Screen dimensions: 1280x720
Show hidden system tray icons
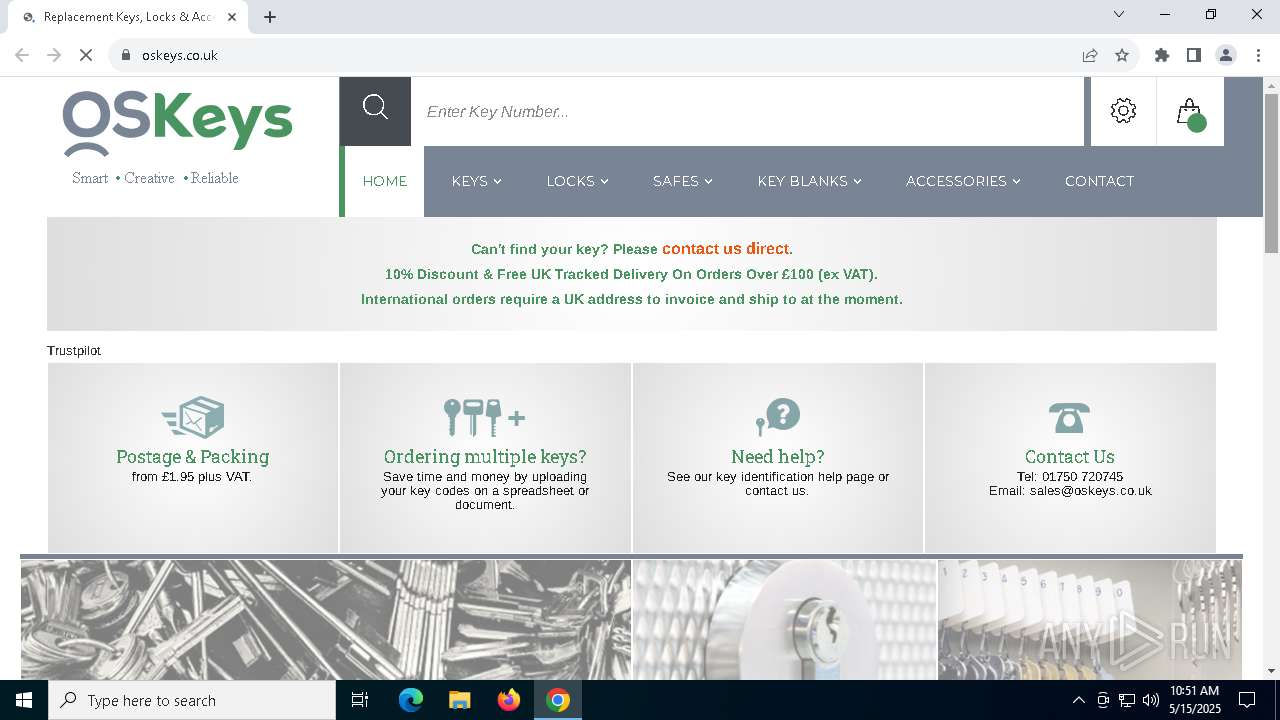[1078, 700]
